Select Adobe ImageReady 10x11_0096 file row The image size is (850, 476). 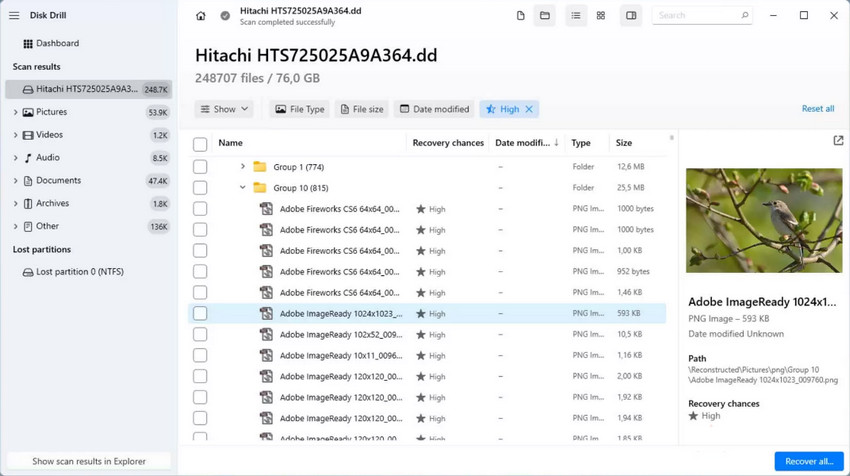click(x=427, y=355)
